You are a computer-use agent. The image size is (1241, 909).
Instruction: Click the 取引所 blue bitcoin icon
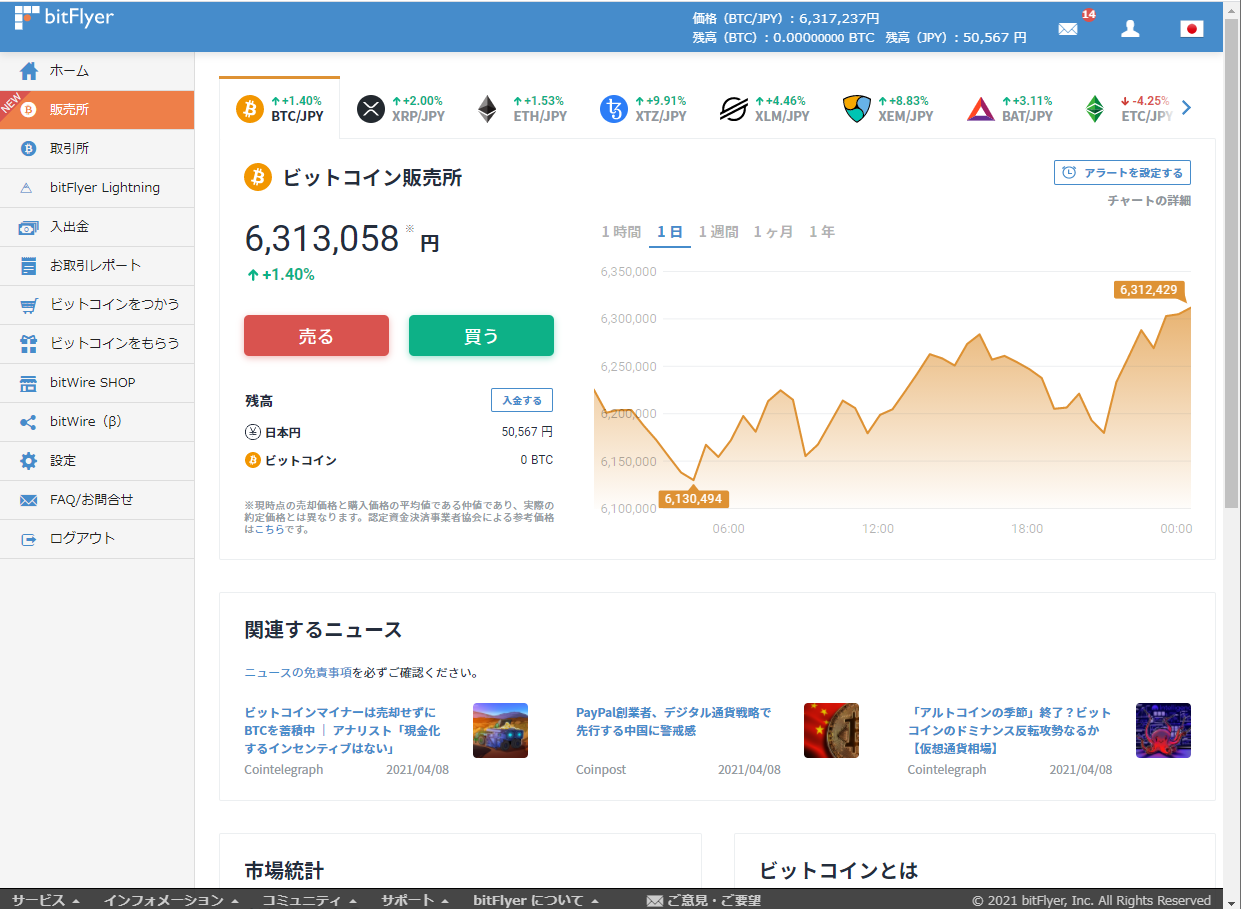[x=29, y=149]
